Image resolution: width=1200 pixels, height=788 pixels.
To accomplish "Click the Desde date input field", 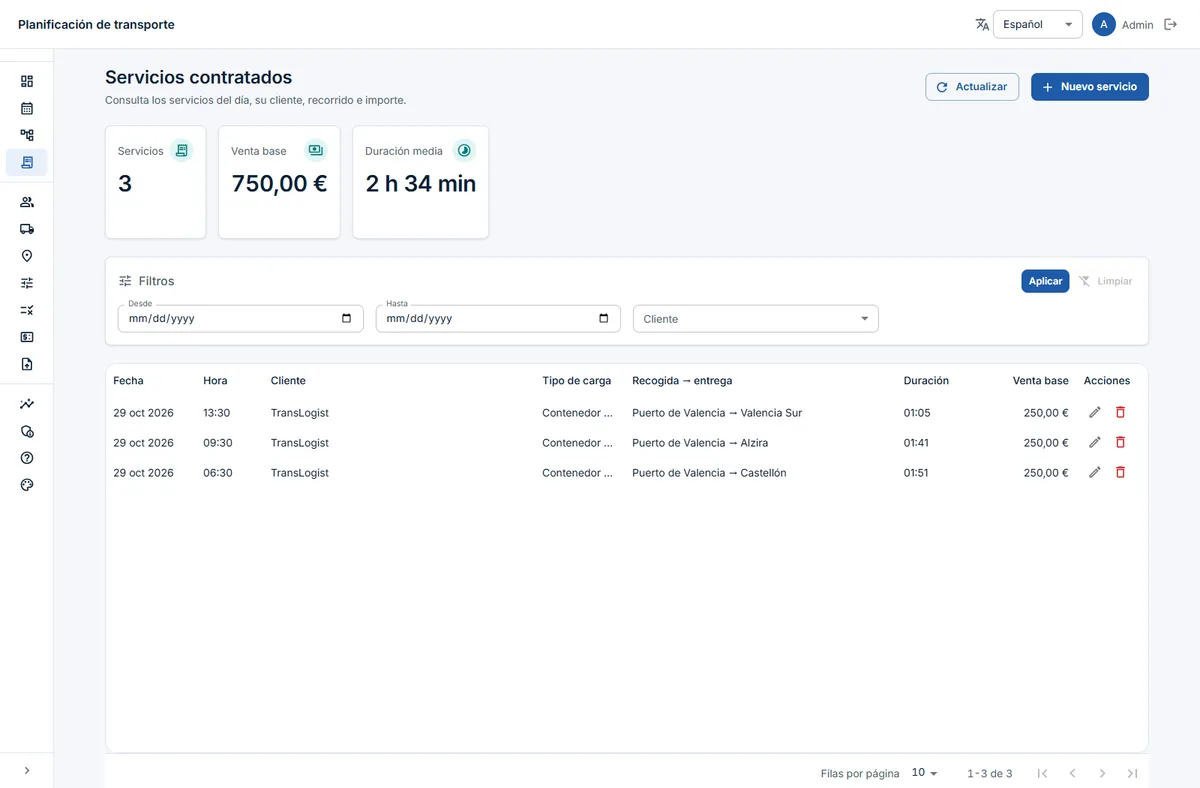I will [241, 319].
